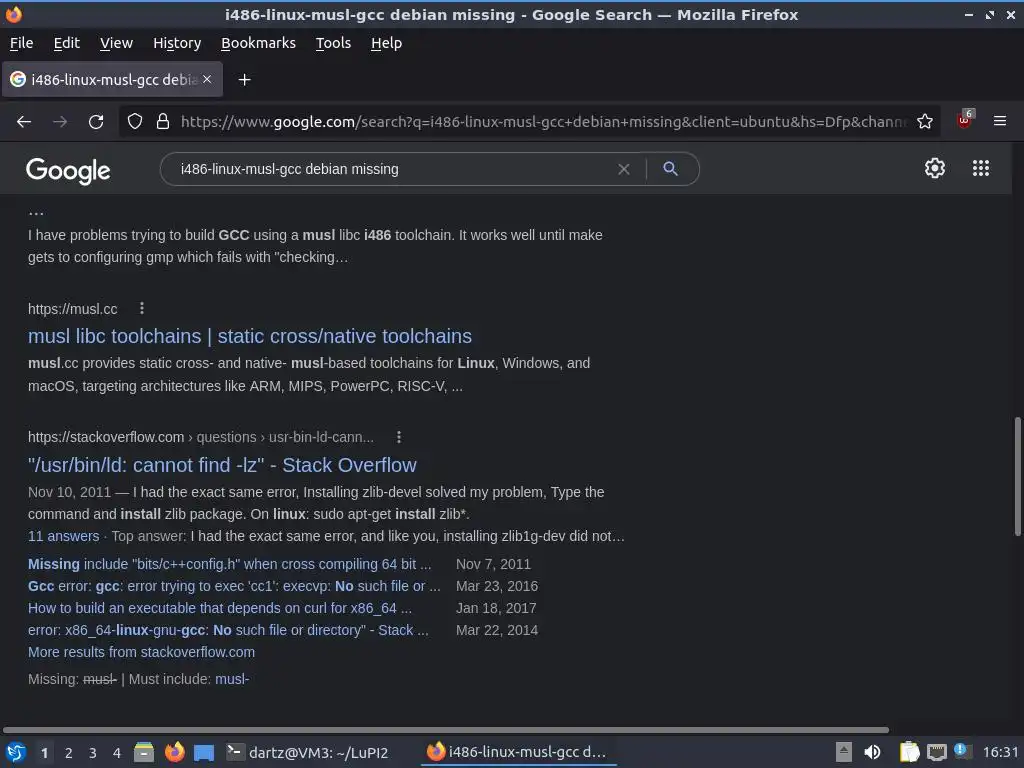Open the volume control in tray
The image size is (1024, 768).
[872, 752]
